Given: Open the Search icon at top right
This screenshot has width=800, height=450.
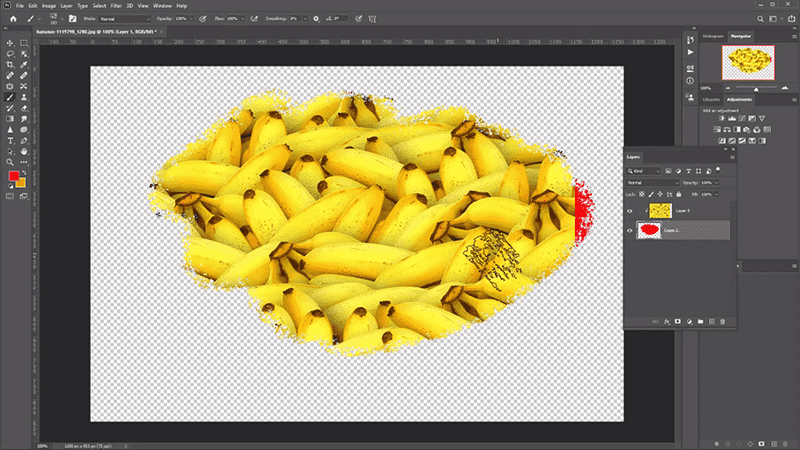Looking at the screenshot, I should pyautogui.click(x=760, y=19).
